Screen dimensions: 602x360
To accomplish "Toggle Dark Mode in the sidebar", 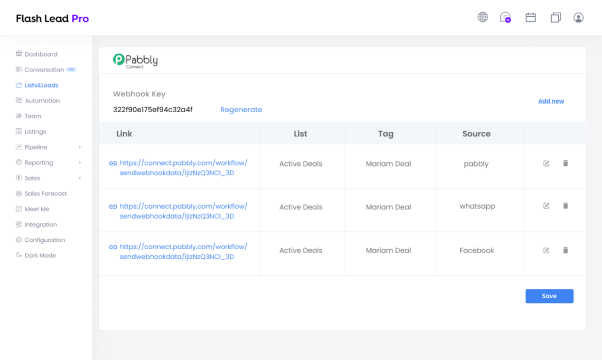I will click(36, 255).
